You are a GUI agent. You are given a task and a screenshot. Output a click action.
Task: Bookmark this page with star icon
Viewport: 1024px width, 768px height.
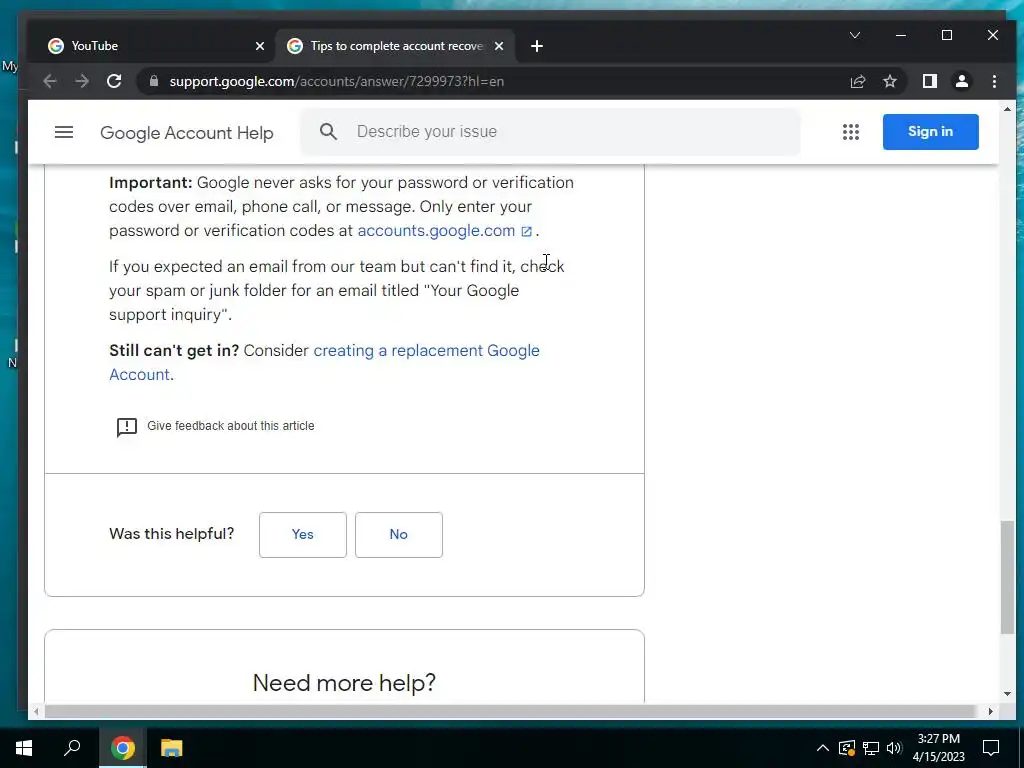[889, 81]
